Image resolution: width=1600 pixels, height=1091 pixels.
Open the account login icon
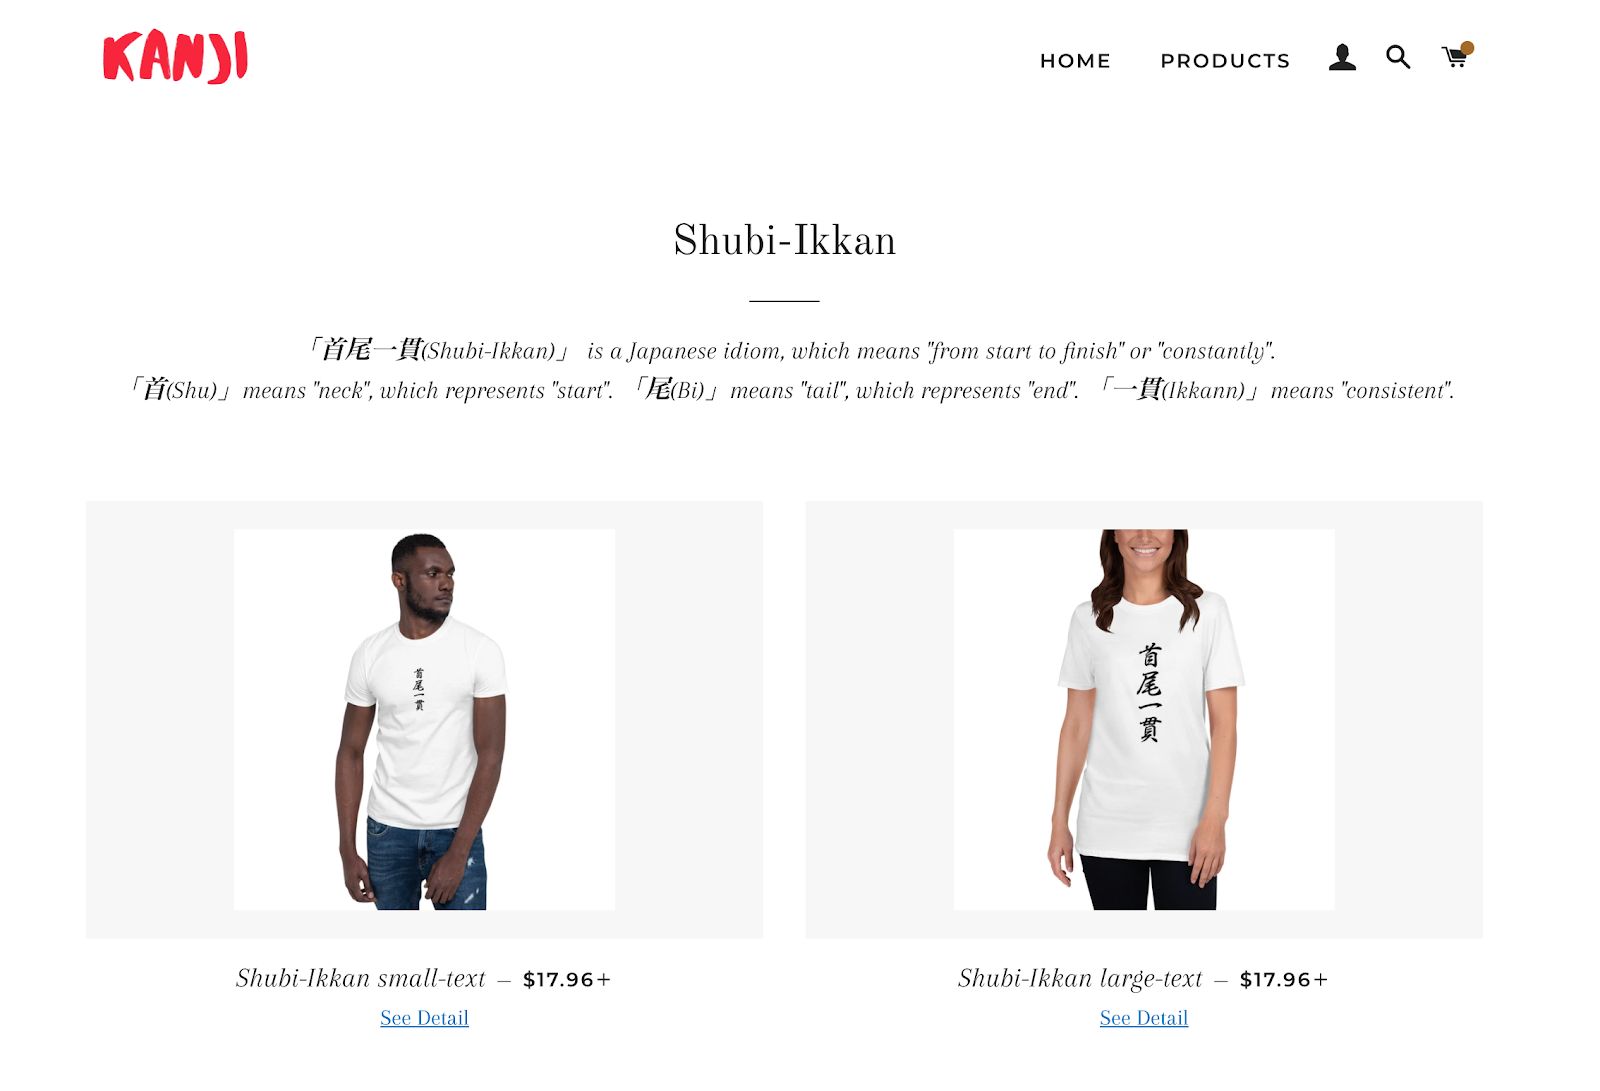point(1342,58)
